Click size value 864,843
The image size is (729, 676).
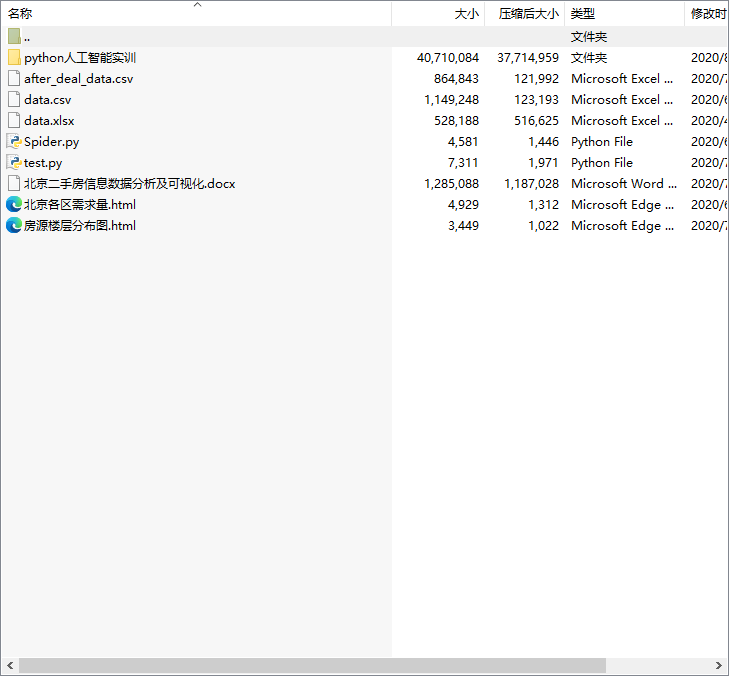[x=456, y=79]
